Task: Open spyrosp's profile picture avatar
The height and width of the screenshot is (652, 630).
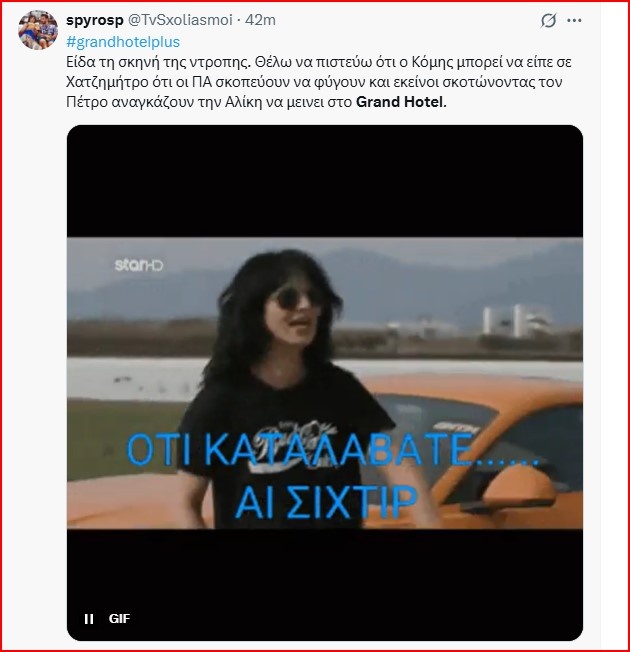Action: (x=38, y=30)
